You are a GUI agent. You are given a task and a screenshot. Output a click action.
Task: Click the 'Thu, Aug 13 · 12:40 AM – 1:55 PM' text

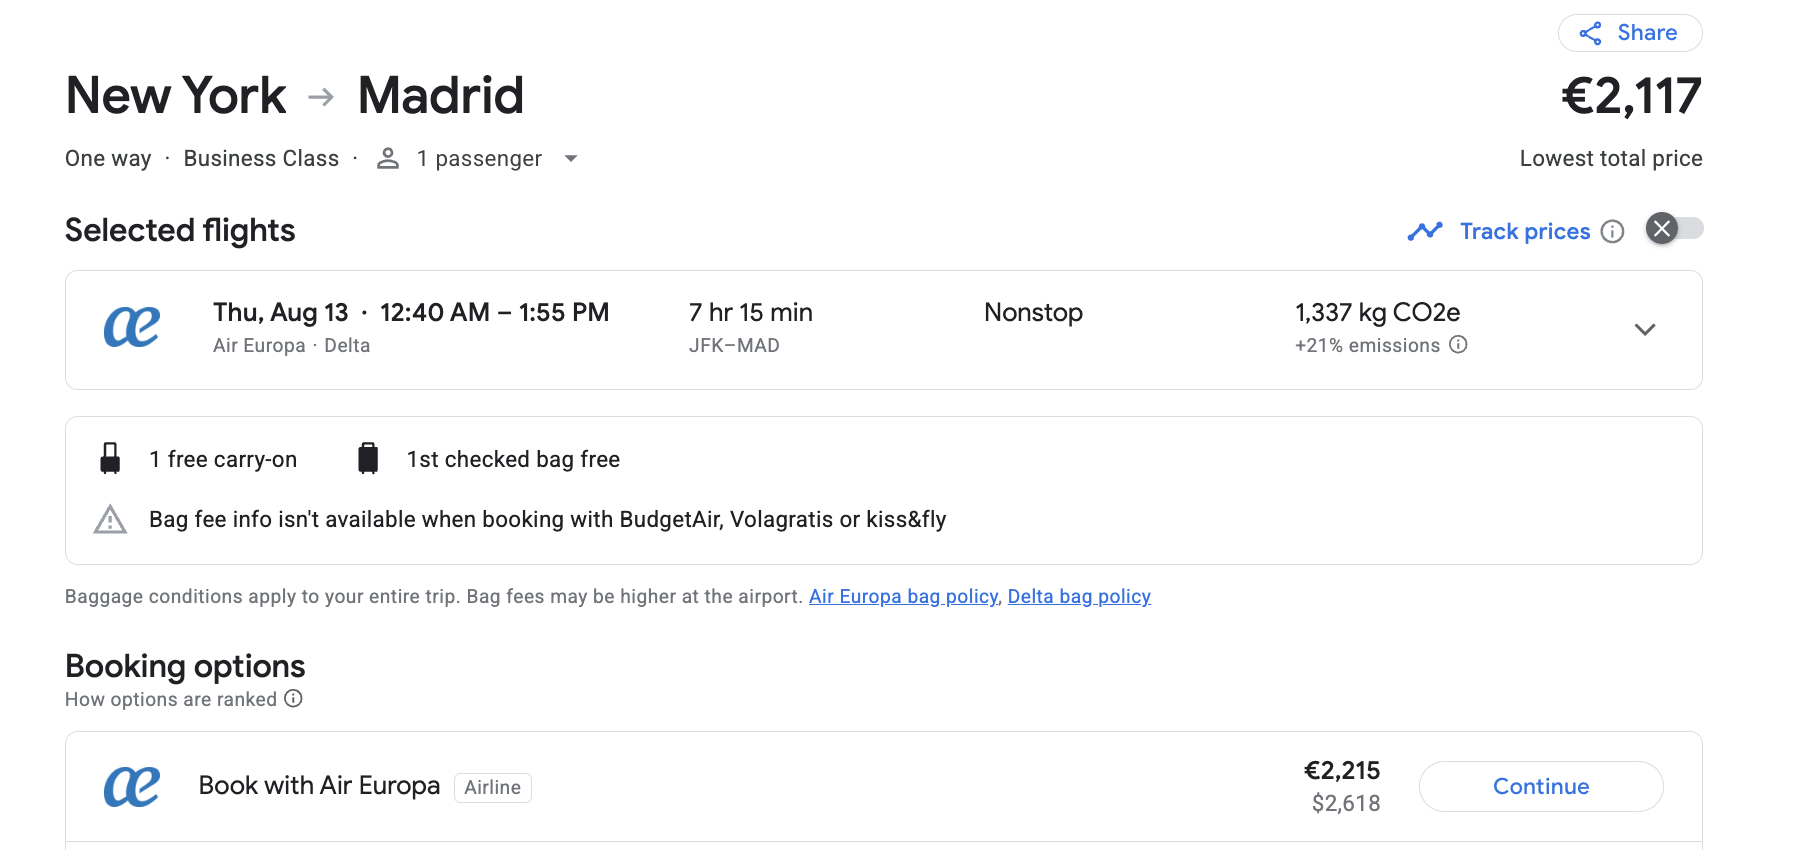point(411,313)
